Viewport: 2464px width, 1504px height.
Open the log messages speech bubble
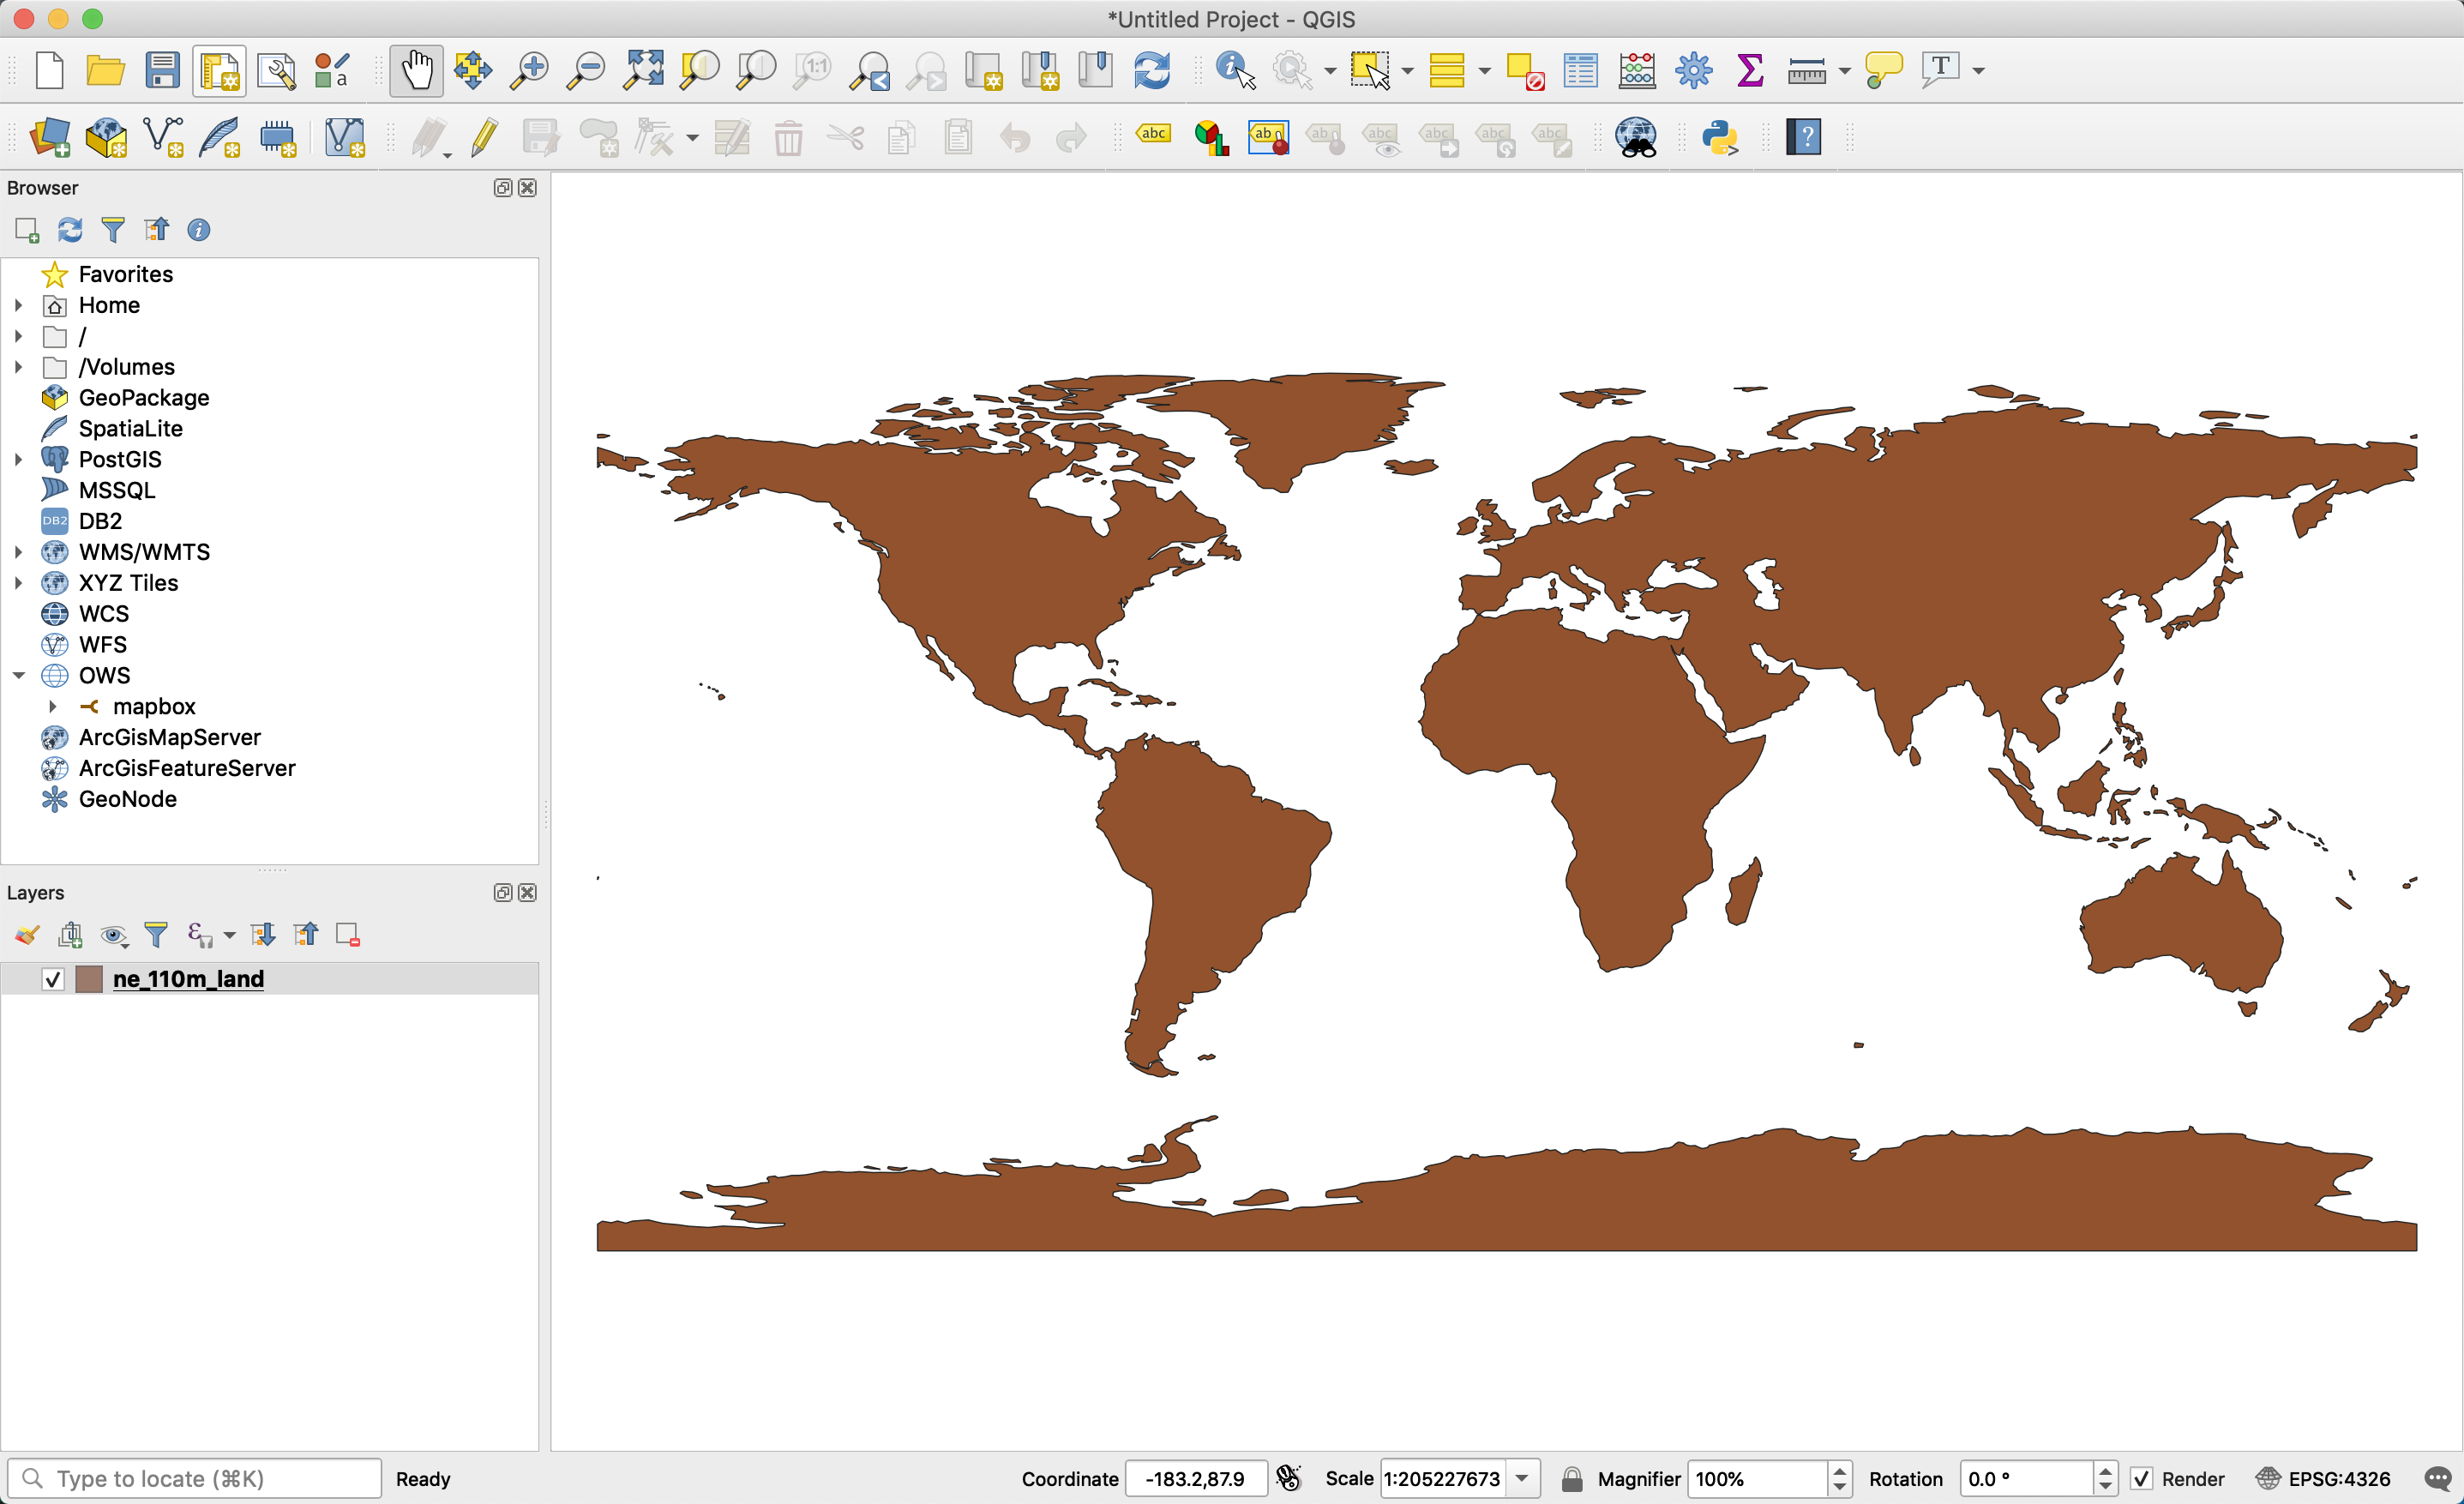[2438, 1479]
